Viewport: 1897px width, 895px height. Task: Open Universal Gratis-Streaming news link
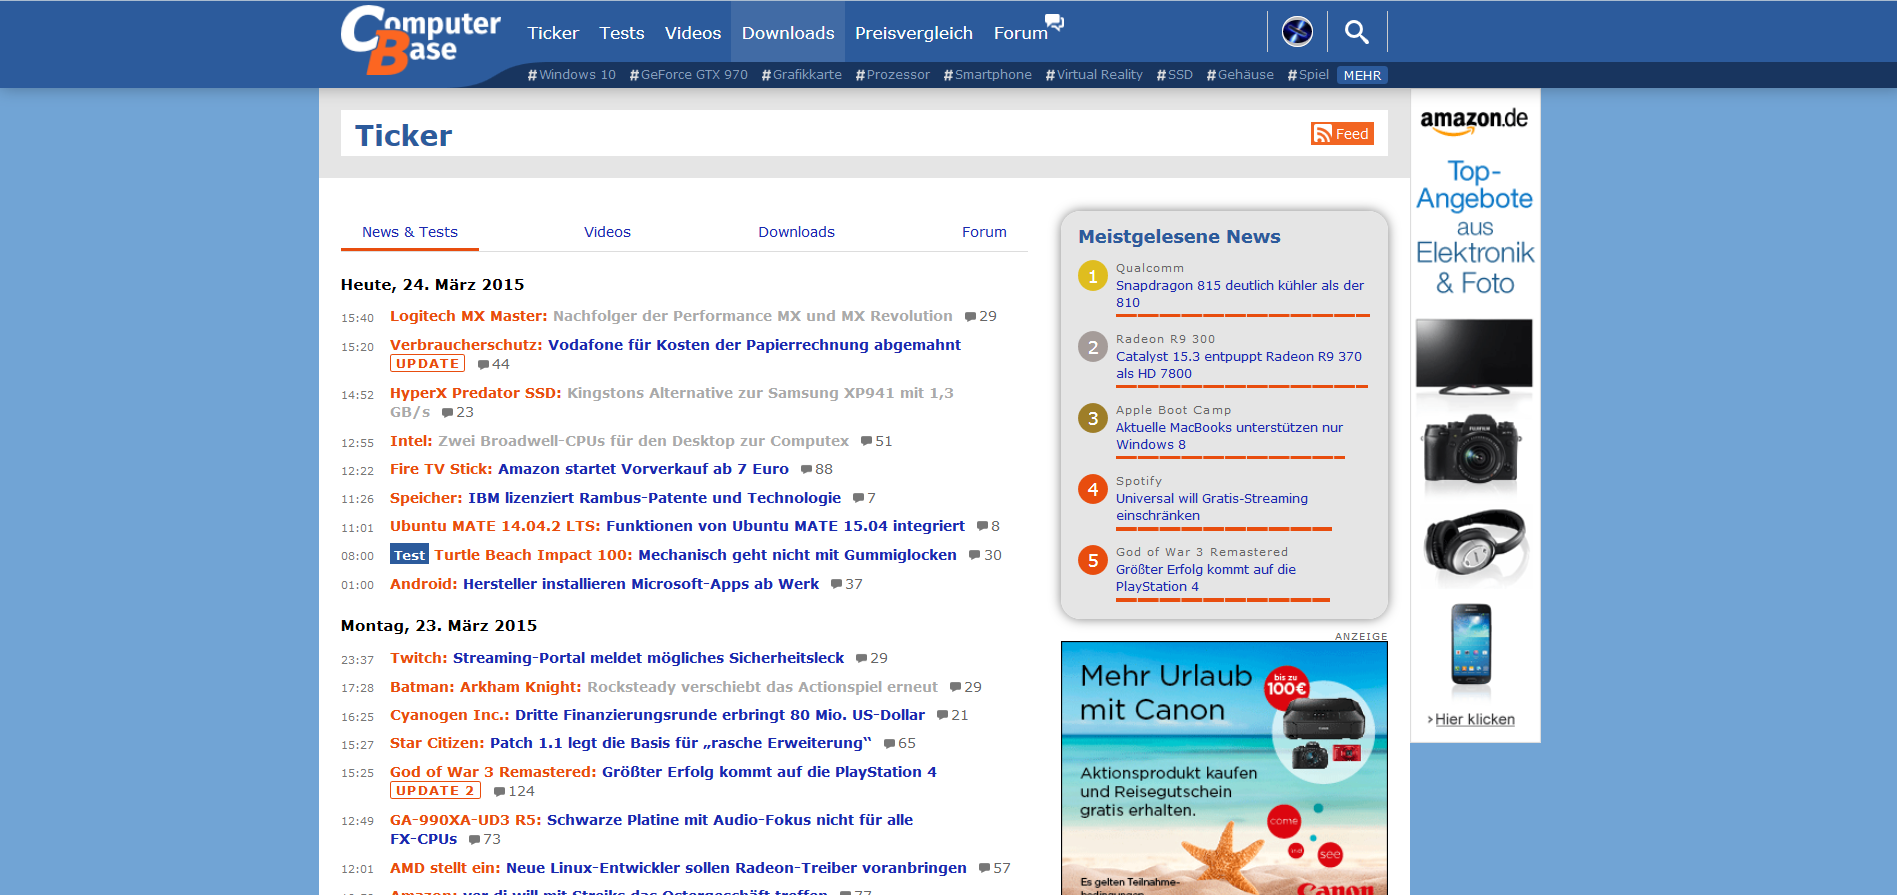point(1212,507)
